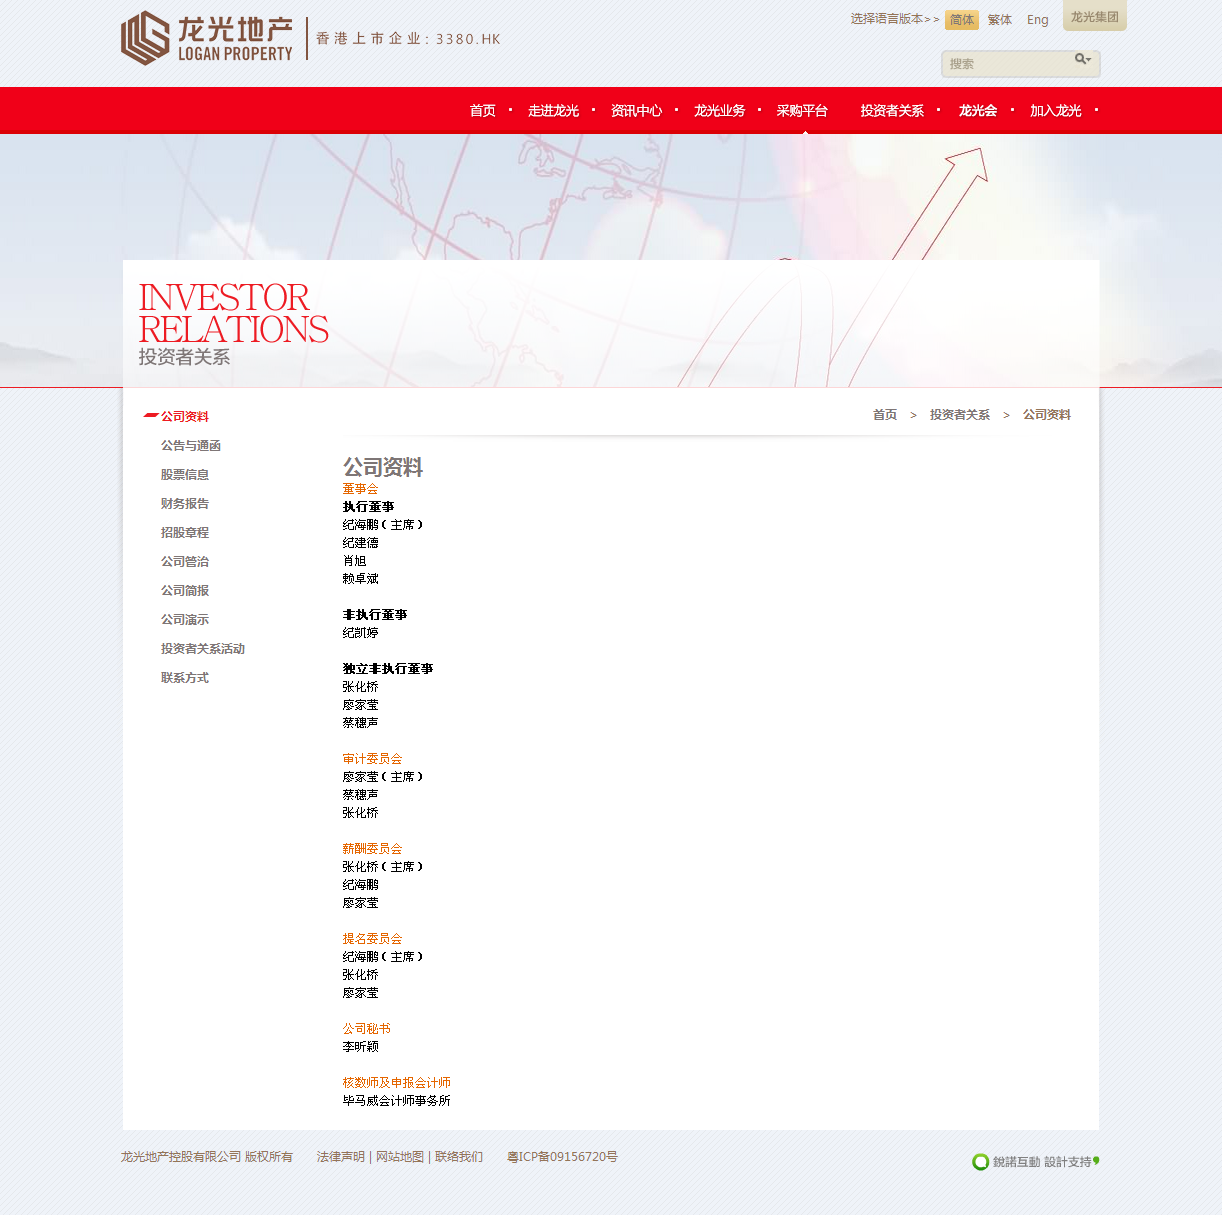Select 公司演示 in the sidebar

(185, 620)
